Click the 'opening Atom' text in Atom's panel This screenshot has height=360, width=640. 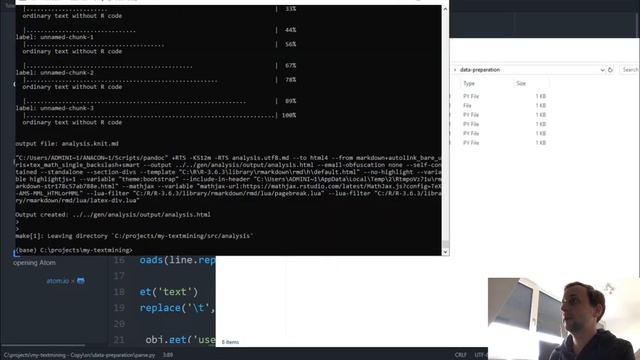coord(34,263)
